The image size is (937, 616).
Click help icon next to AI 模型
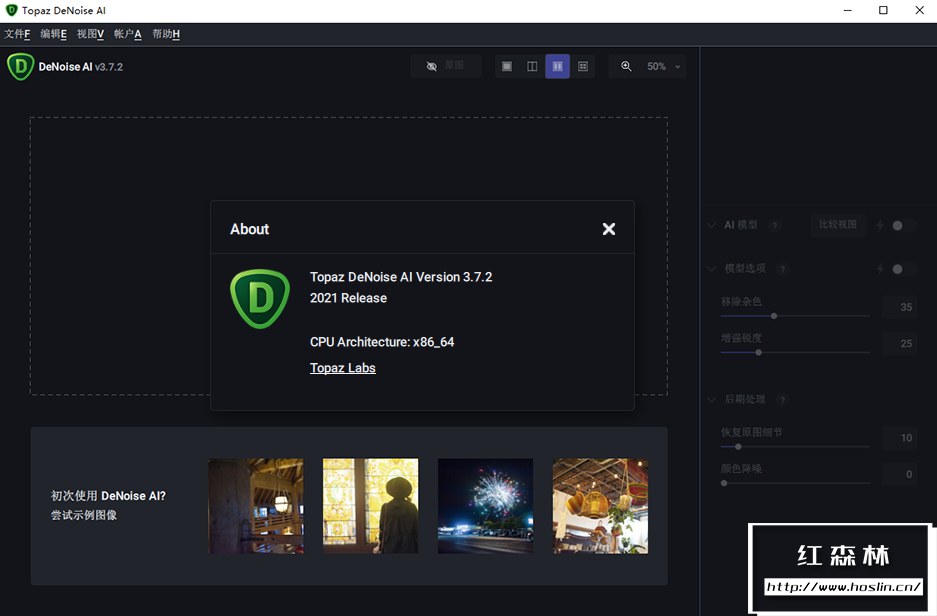click(x=775, y=225)
